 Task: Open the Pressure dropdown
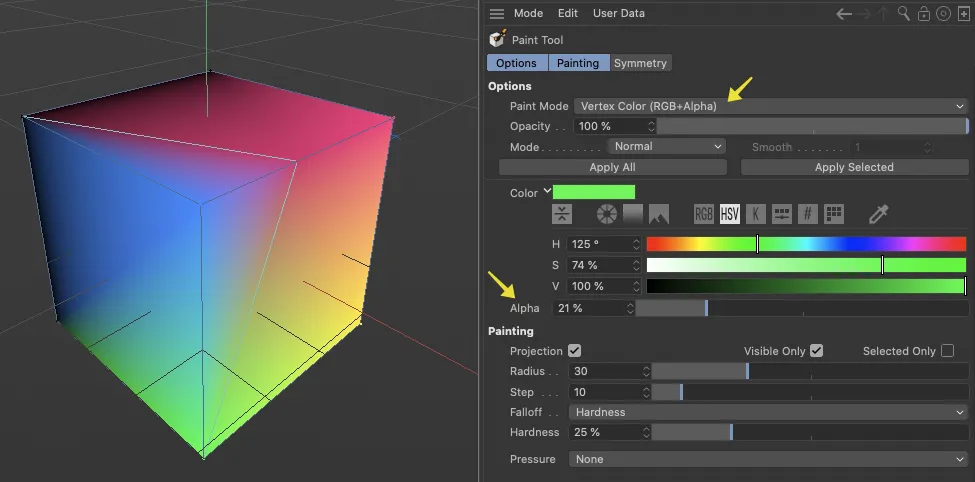(767, 459)
